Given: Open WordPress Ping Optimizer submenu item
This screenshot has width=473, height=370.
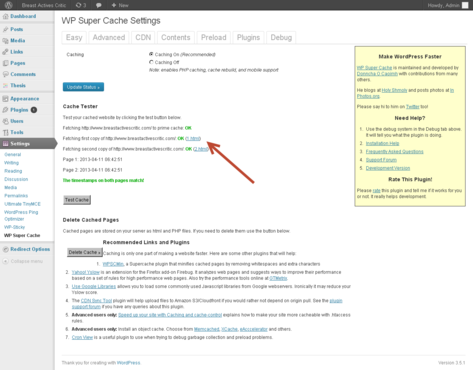Looking at the screenshot, I should click(x=21, y=215).
